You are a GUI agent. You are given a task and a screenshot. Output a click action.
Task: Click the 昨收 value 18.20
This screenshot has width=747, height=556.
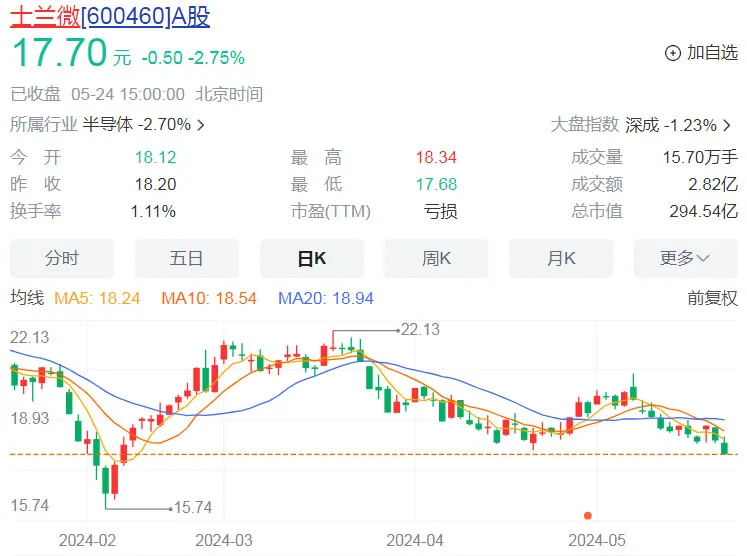point(156,184)
